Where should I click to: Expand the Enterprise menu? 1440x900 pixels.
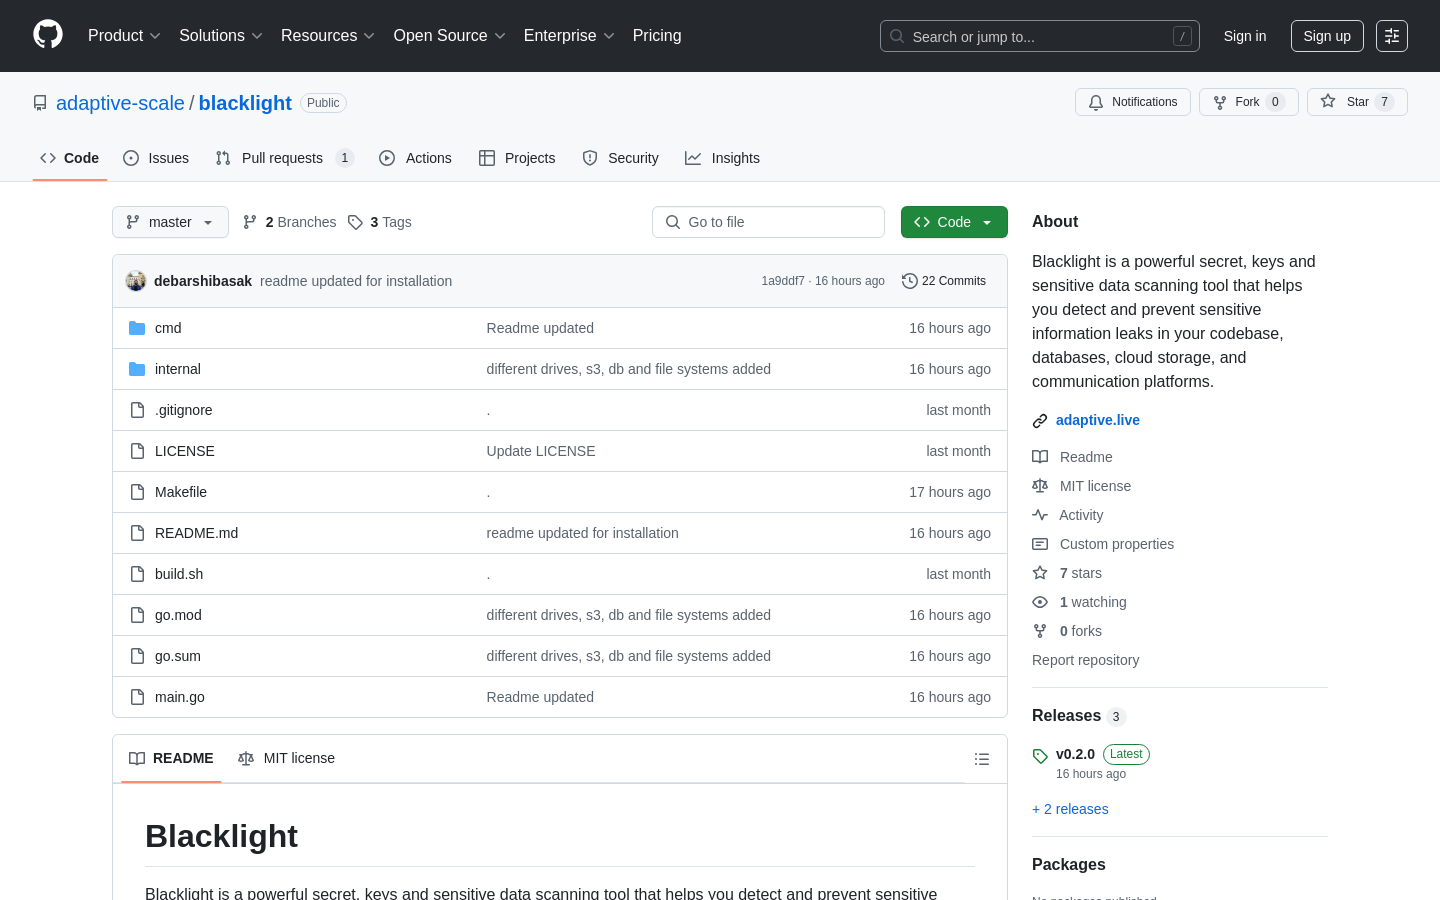(569, 36)
